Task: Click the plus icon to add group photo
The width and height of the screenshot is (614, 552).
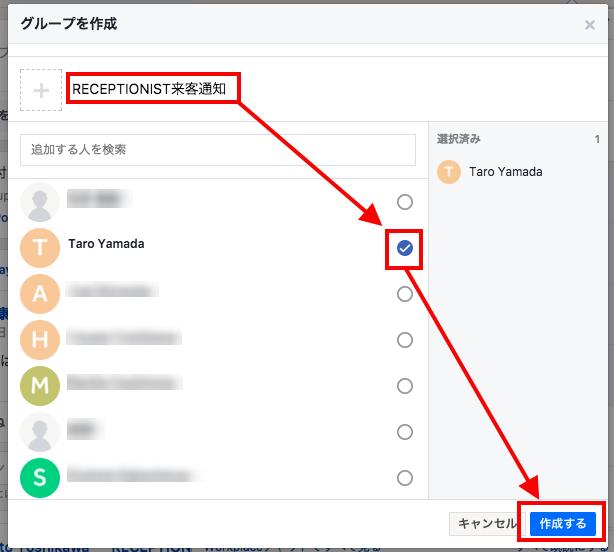Action: pos(41,90)
